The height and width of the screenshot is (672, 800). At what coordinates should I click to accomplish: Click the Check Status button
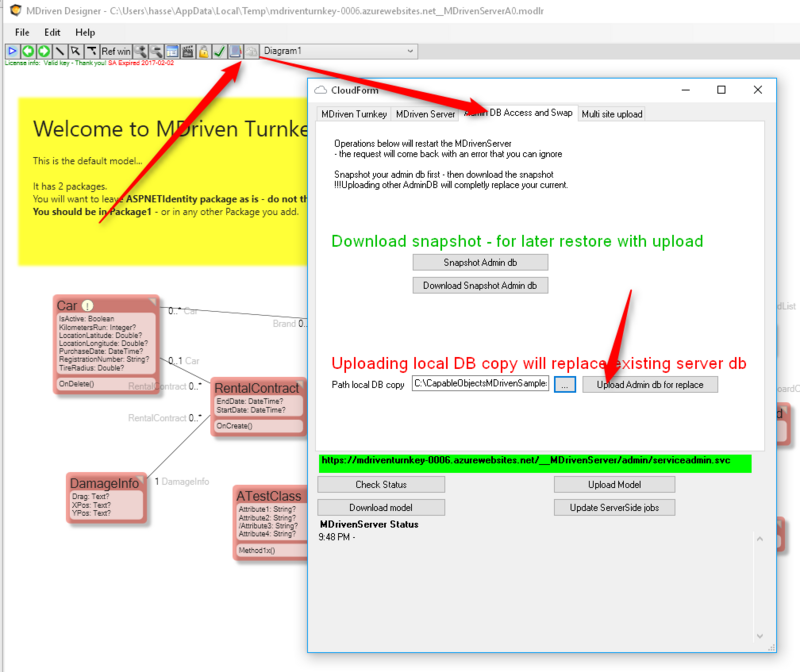[381, 484]
